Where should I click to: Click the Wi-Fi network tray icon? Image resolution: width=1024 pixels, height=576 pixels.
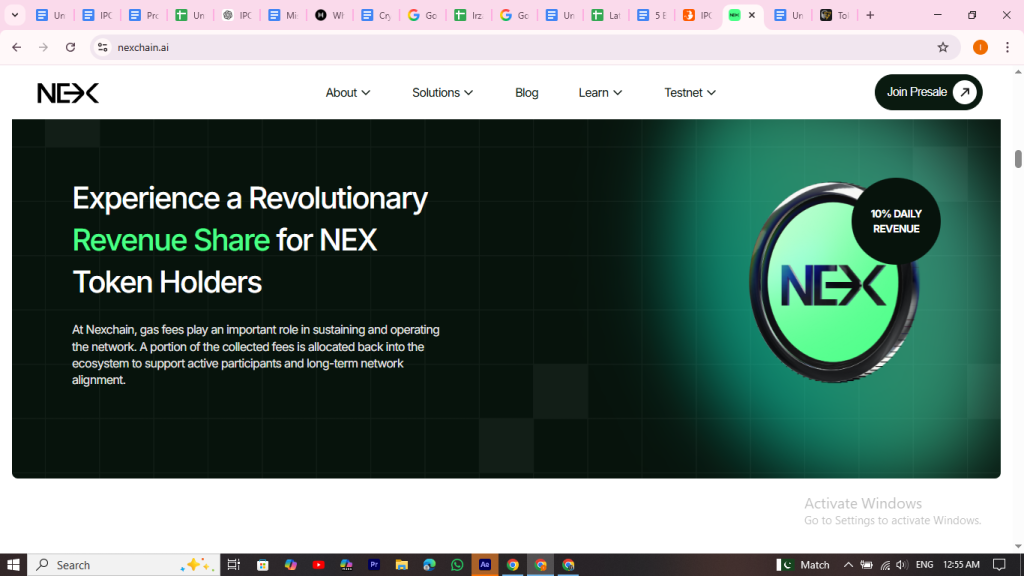885,565
